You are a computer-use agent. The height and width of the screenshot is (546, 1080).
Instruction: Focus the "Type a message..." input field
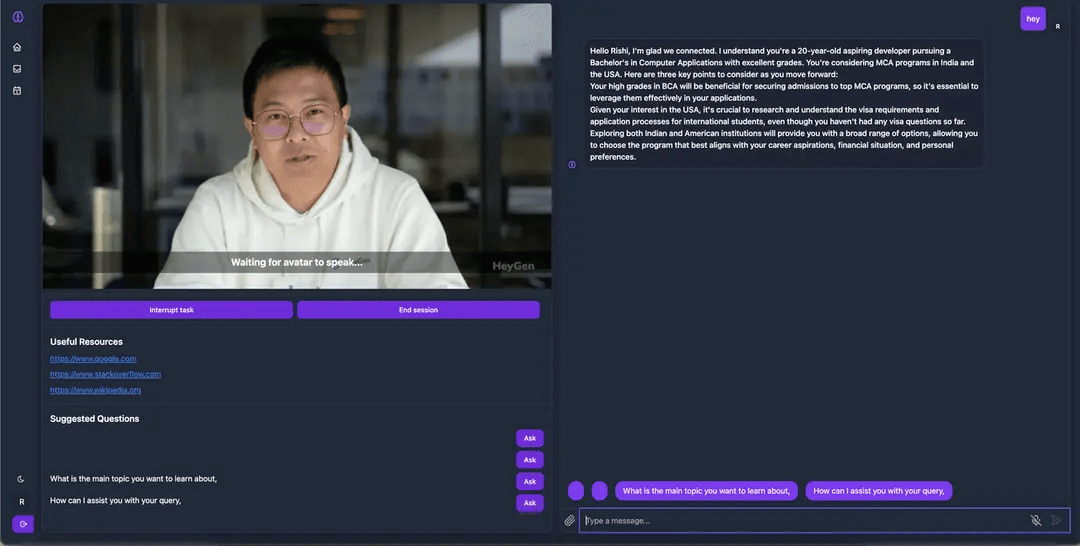[800, 520]
